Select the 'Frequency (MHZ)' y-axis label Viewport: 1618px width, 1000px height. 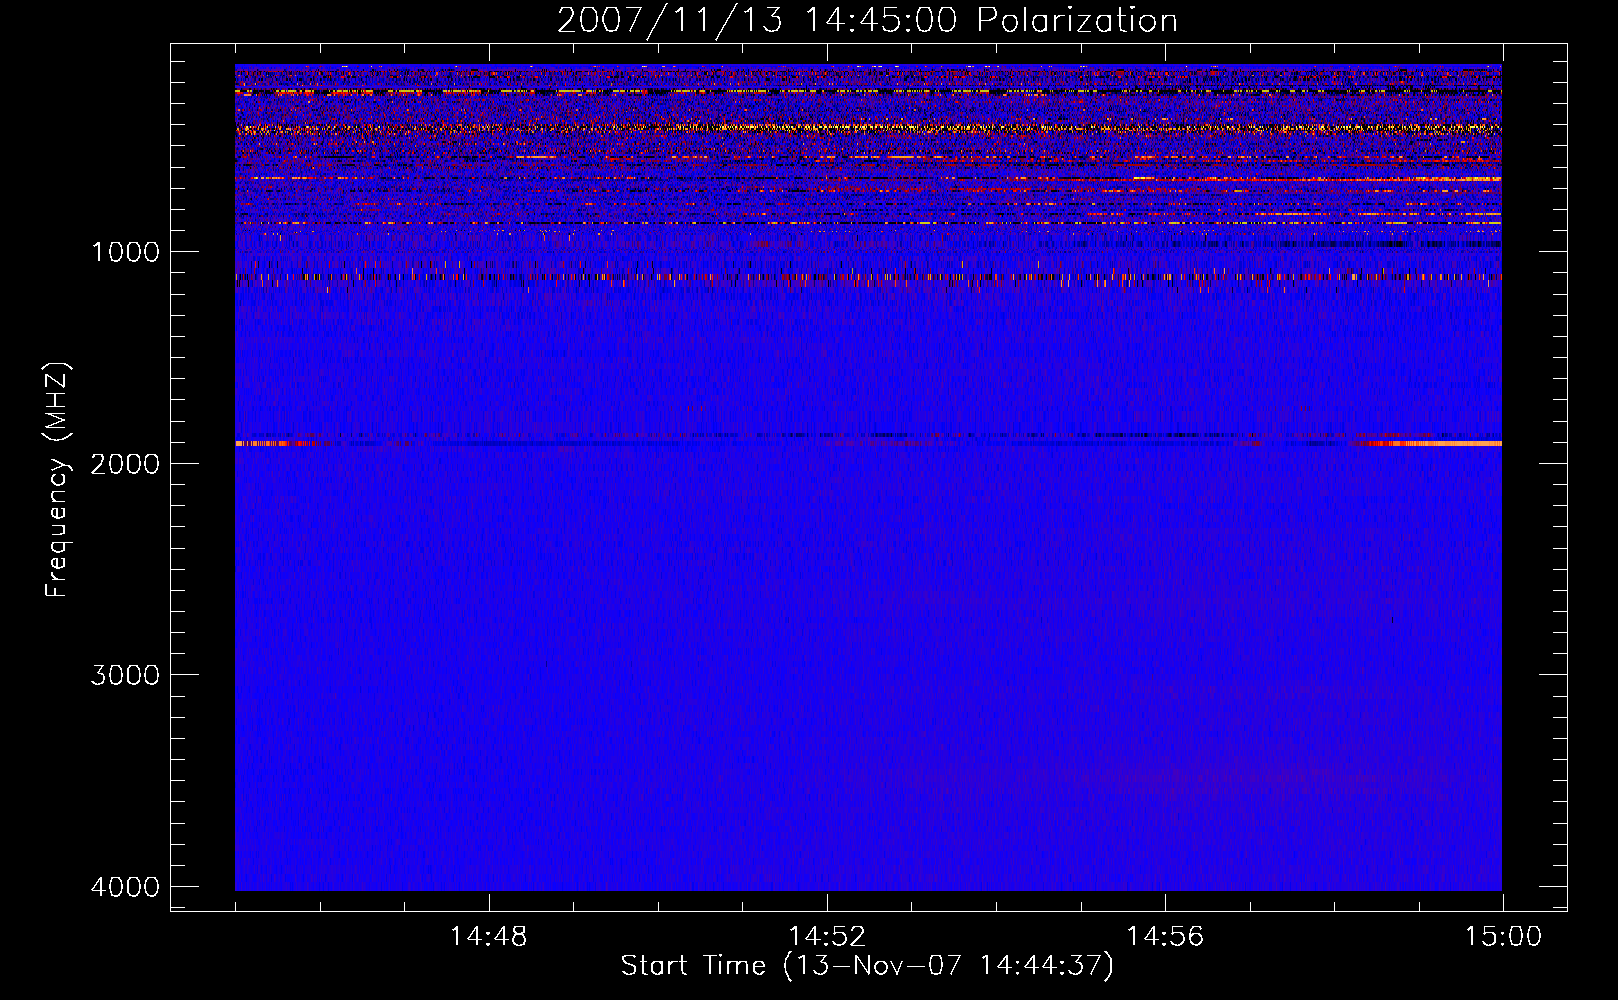(57, 480)
